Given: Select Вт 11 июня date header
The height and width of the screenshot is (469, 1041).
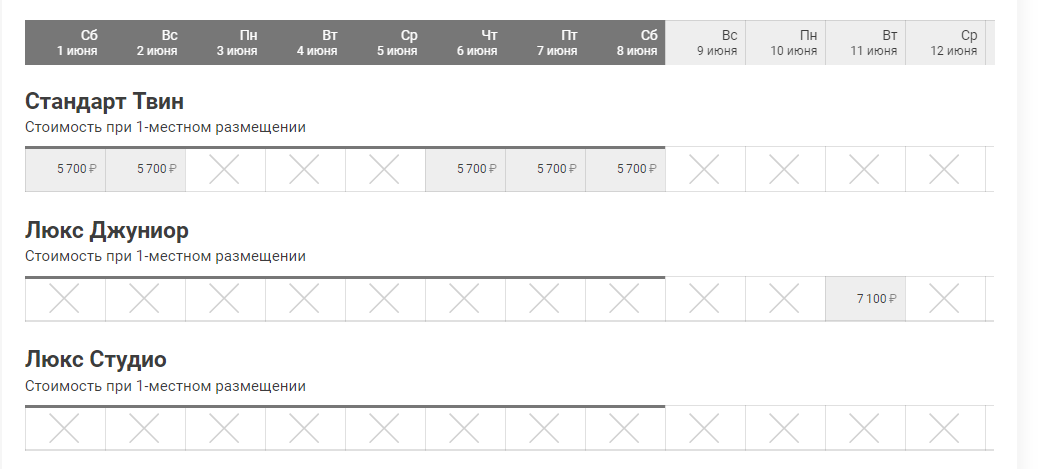Looking at the screenshot, I should click(866, 43).
